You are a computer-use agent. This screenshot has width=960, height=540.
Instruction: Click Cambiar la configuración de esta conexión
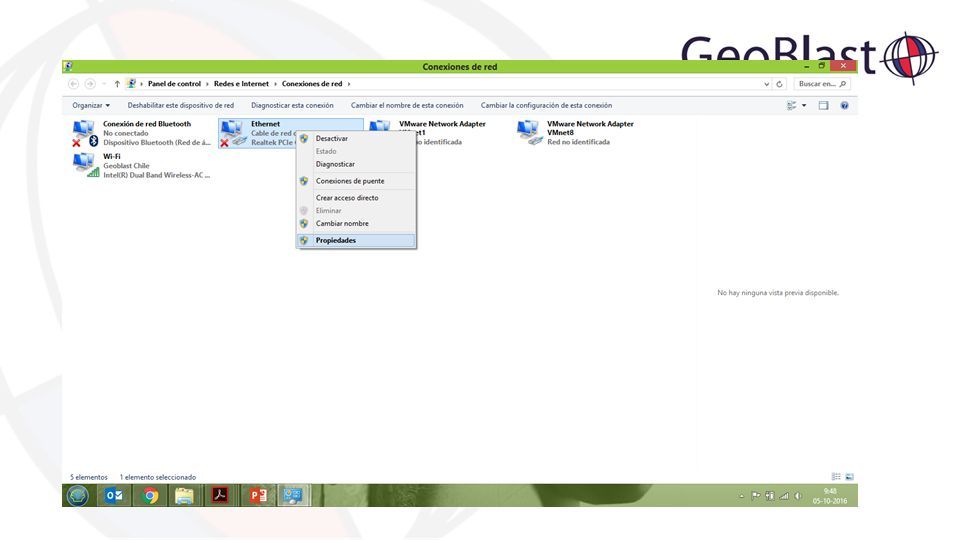tap(546, 105)
